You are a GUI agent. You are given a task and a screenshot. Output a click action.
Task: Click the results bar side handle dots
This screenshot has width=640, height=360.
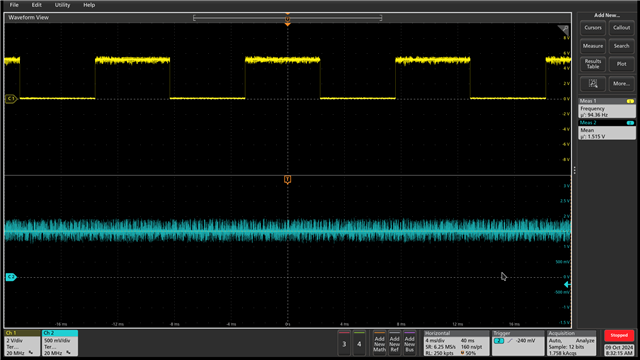pos(574,170)
